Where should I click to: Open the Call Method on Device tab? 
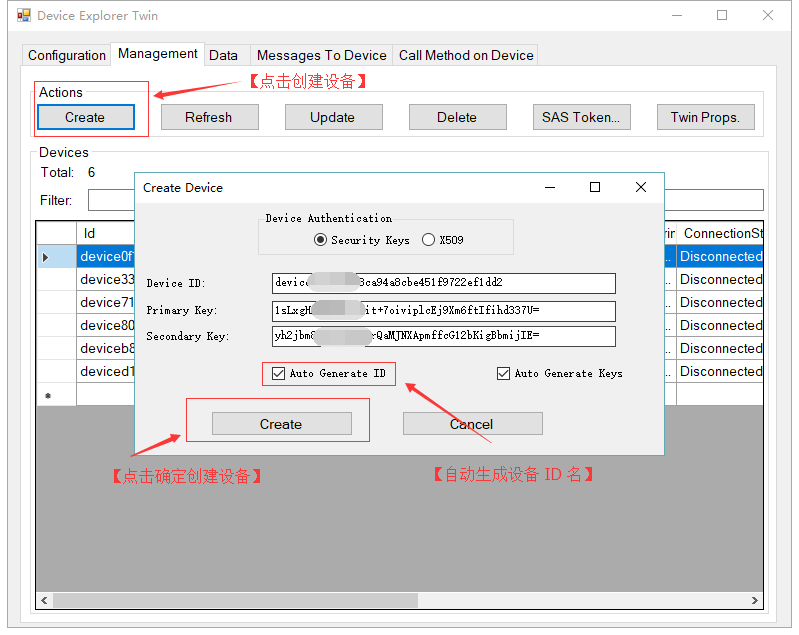point(466,55)
